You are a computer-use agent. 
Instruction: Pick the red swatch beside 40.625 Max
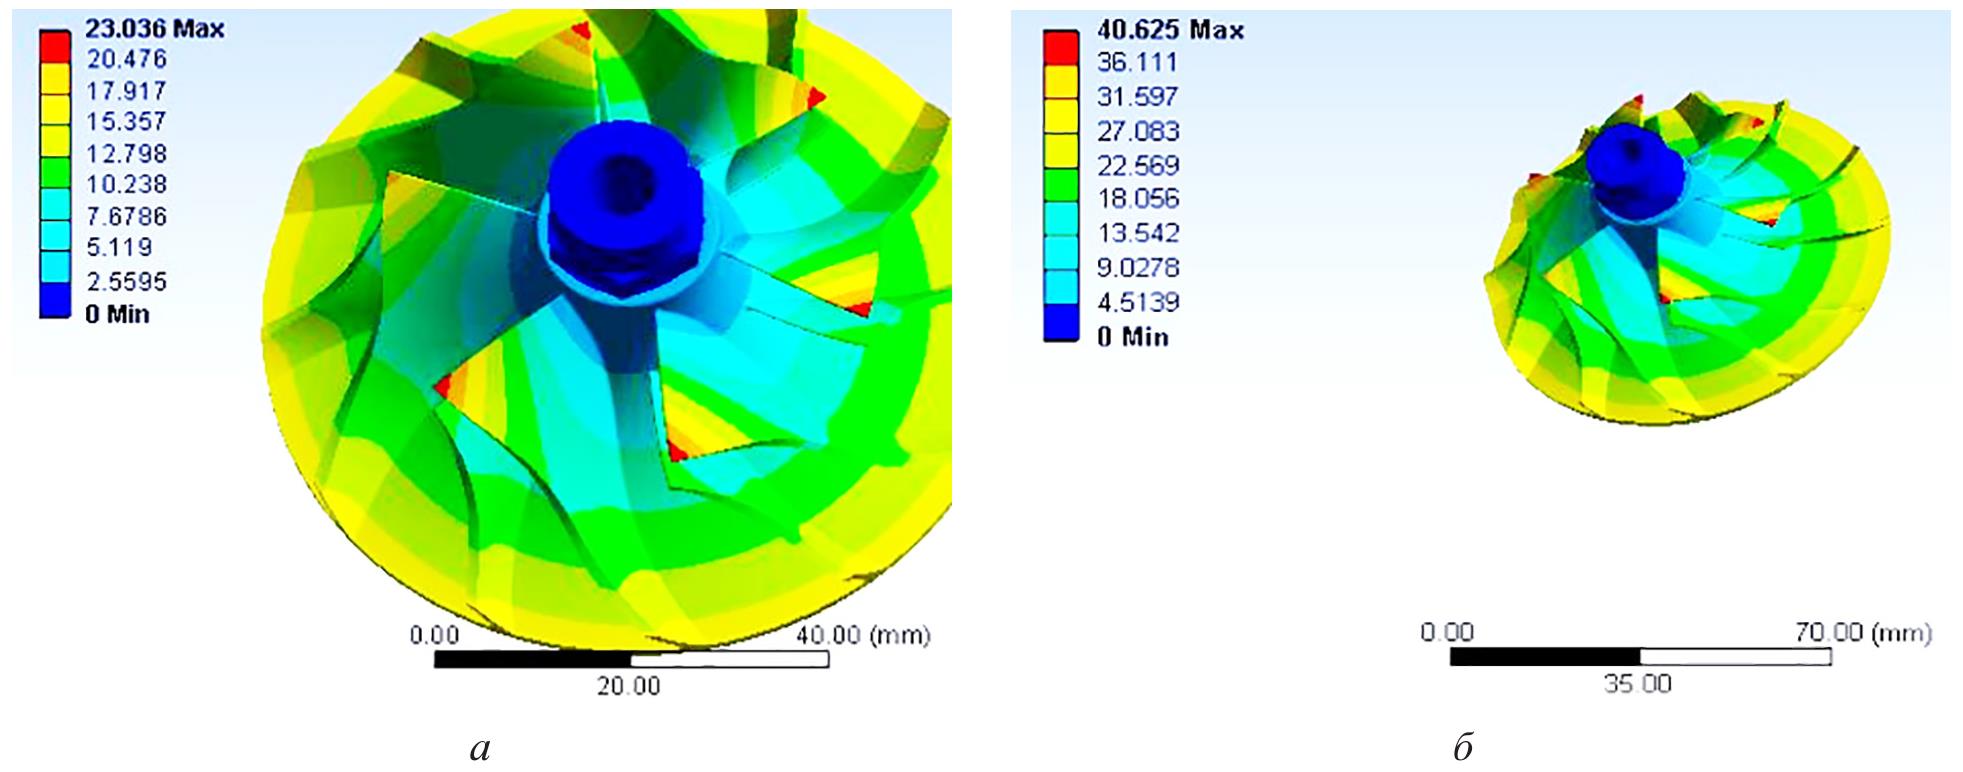(1060, 47)
